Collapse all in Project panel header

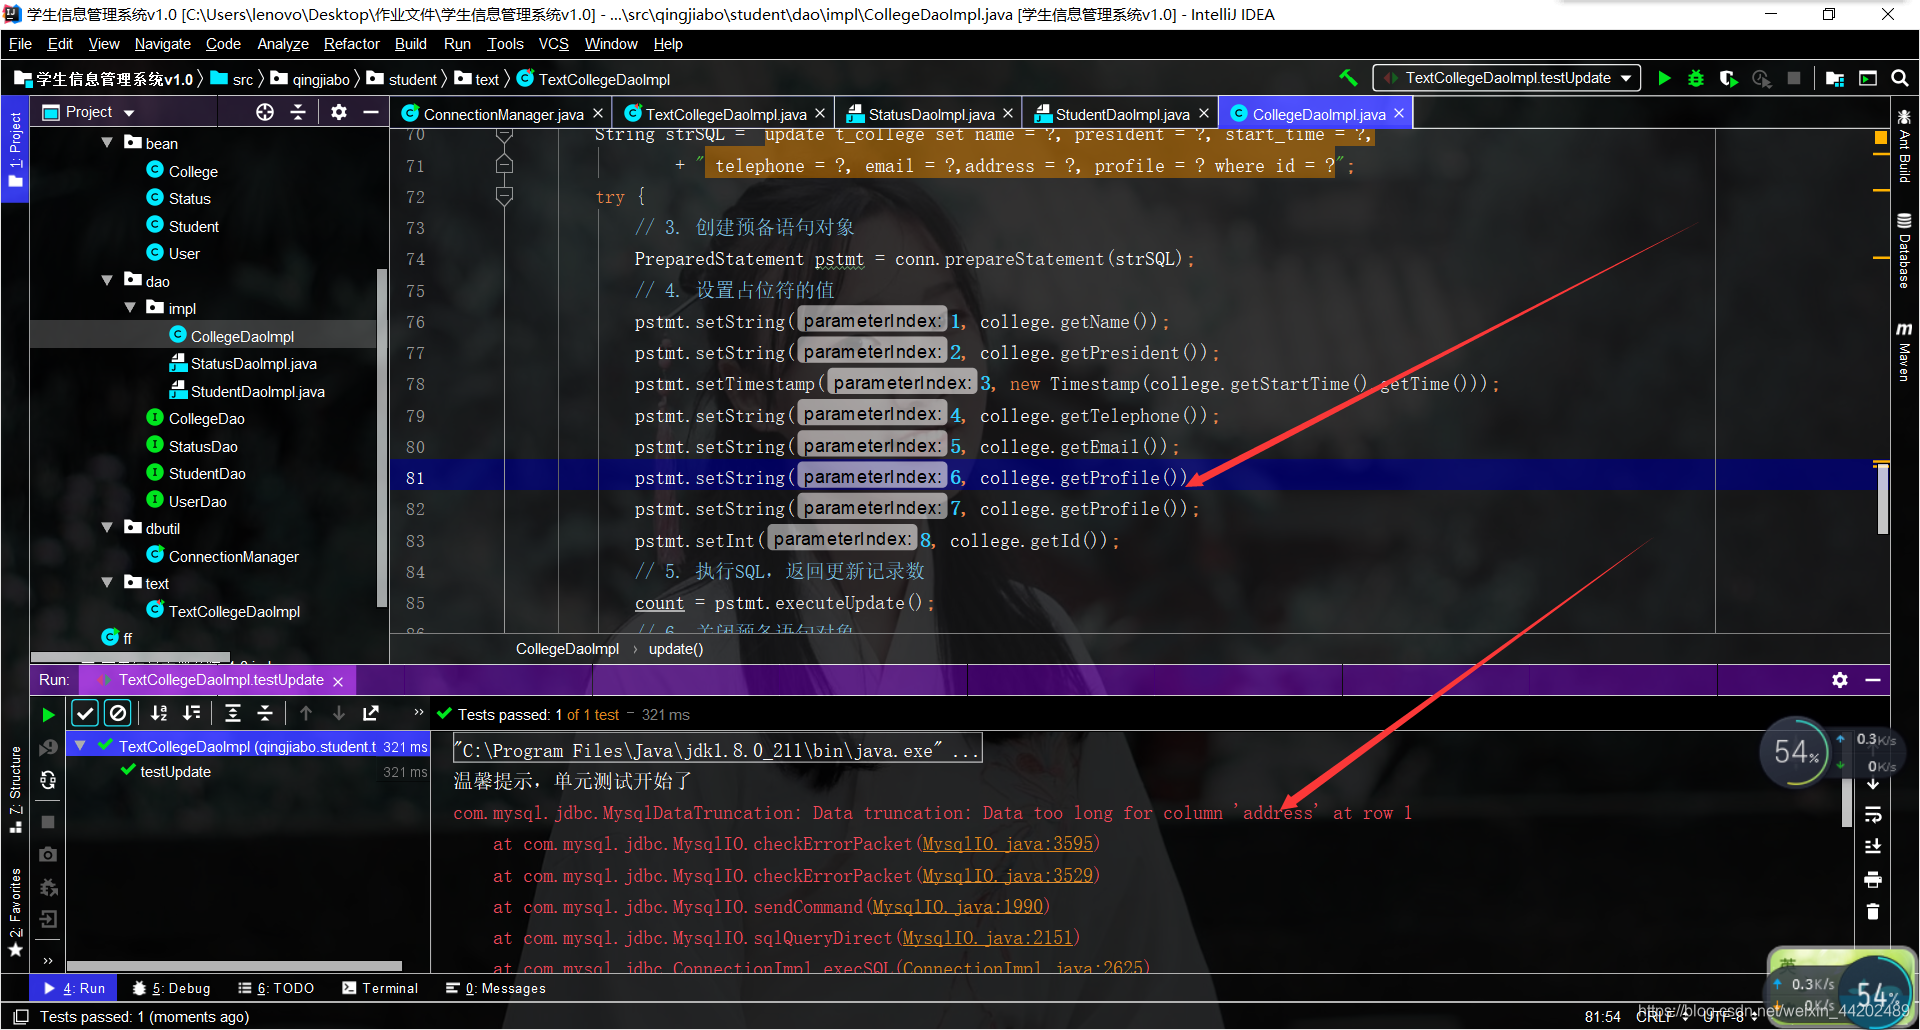click(x=298, y=112)
